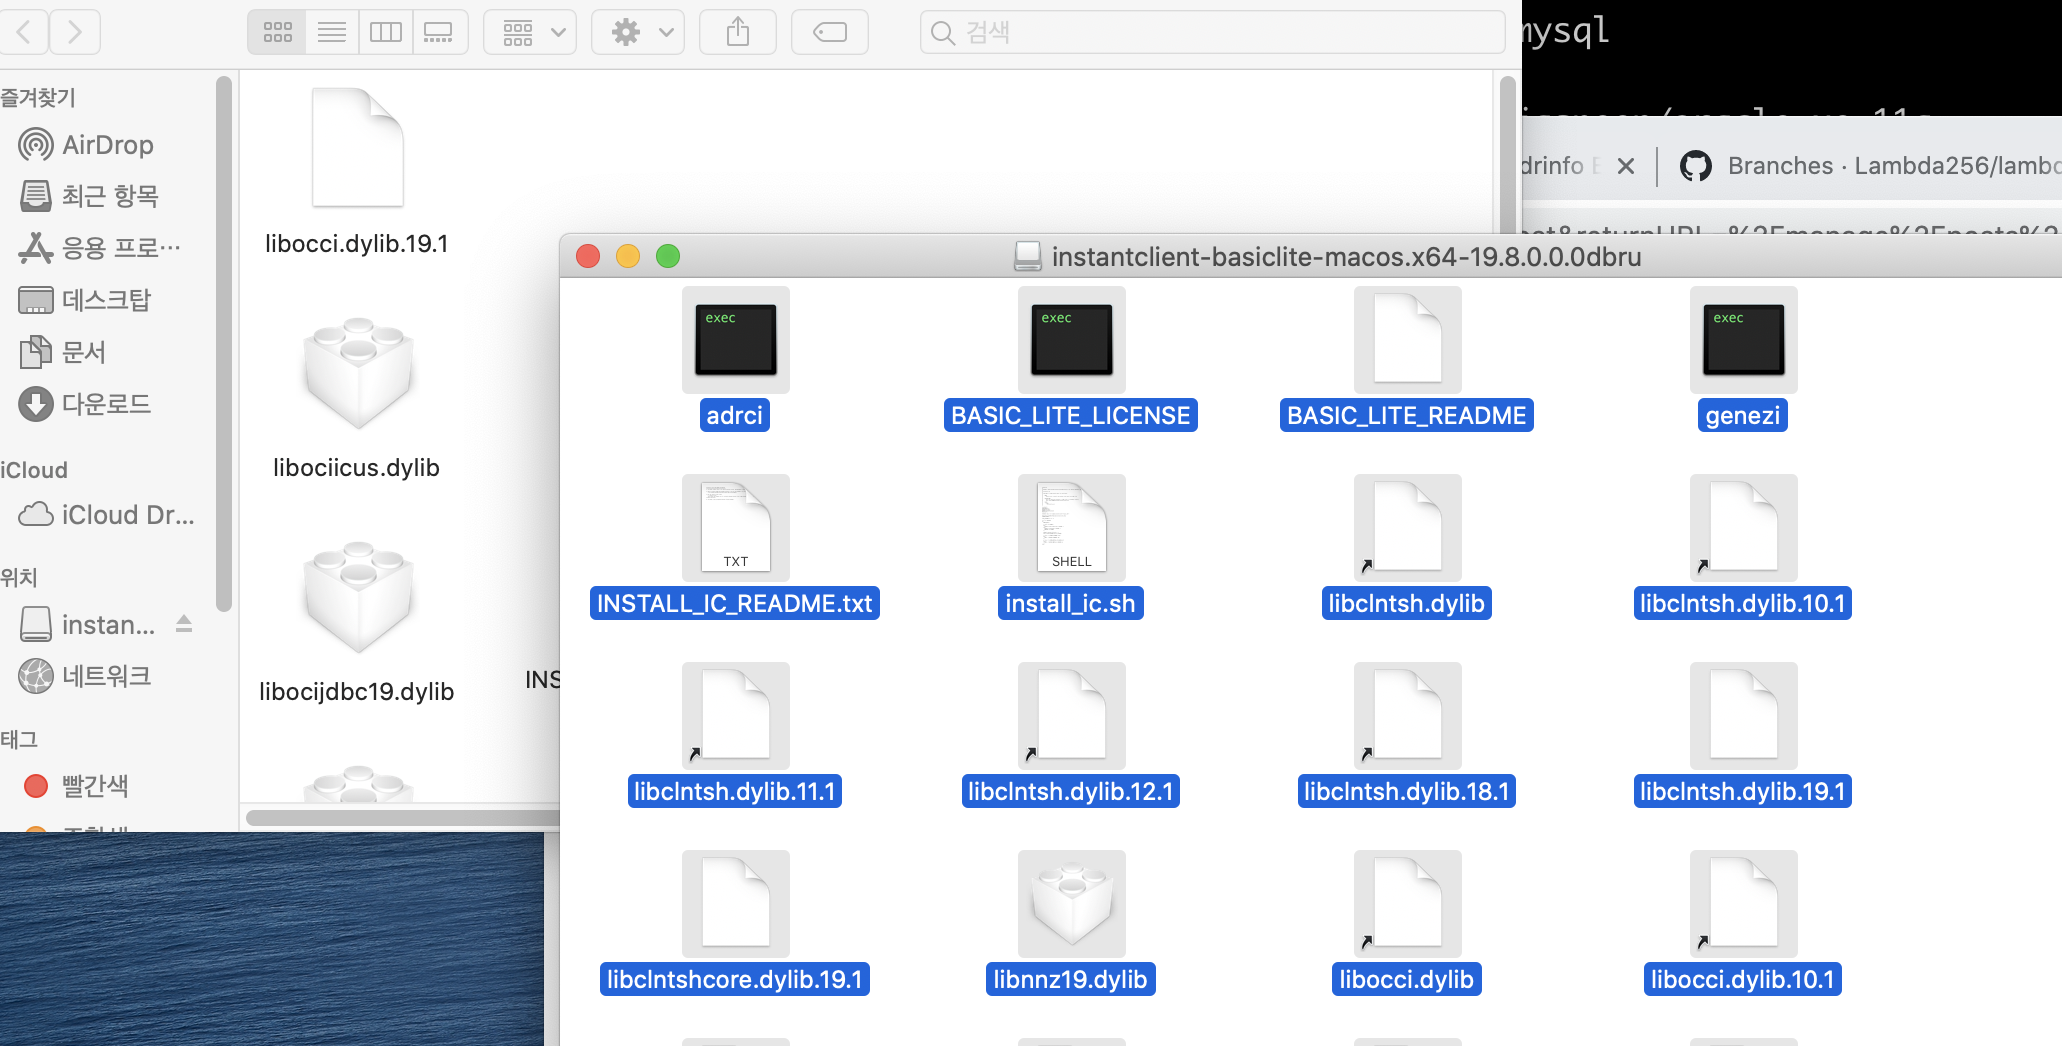Go forward with Finder's forward arrow
This screenshot has width=2062, height=1046.
tap(75, 33)
